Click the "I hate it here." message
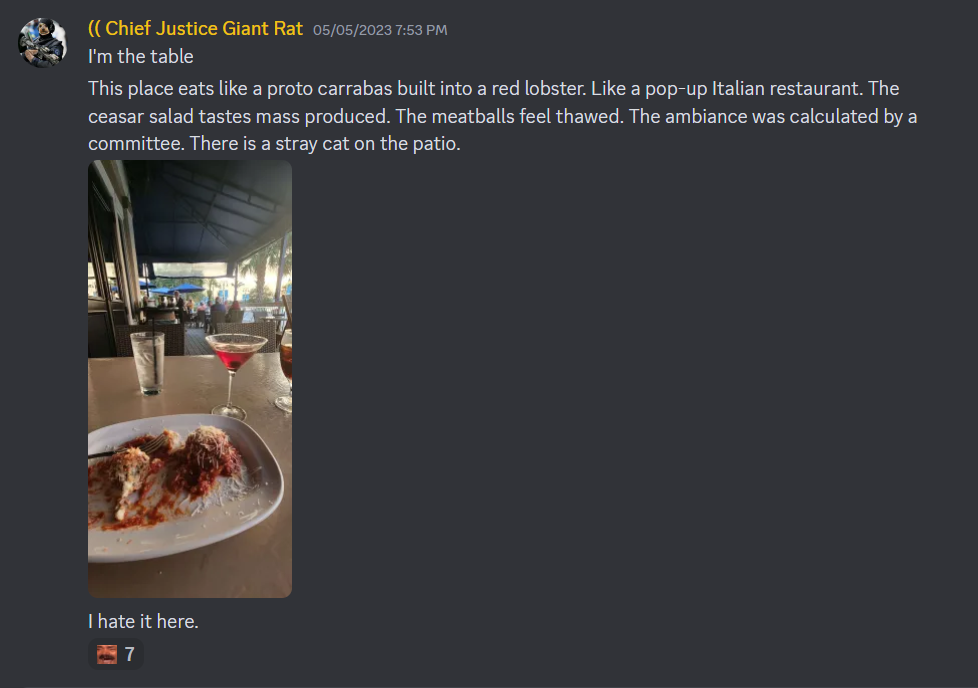The image size is (978, 688). pyautogui.click(x=143, y=621)
